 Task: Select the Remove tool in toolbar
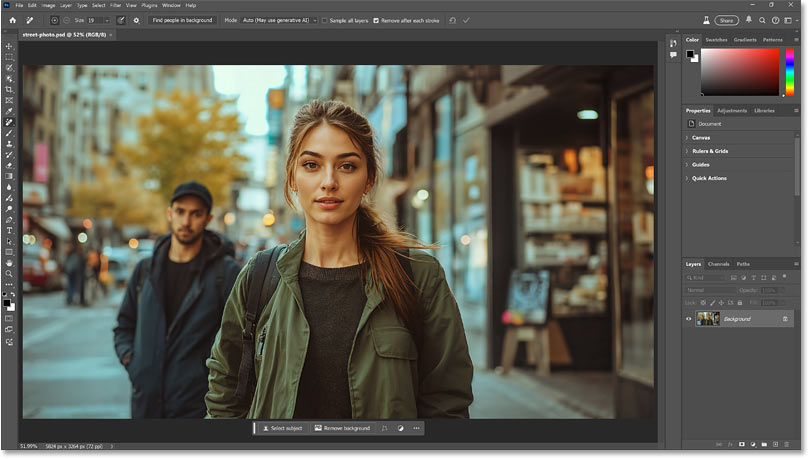[9, 122]
